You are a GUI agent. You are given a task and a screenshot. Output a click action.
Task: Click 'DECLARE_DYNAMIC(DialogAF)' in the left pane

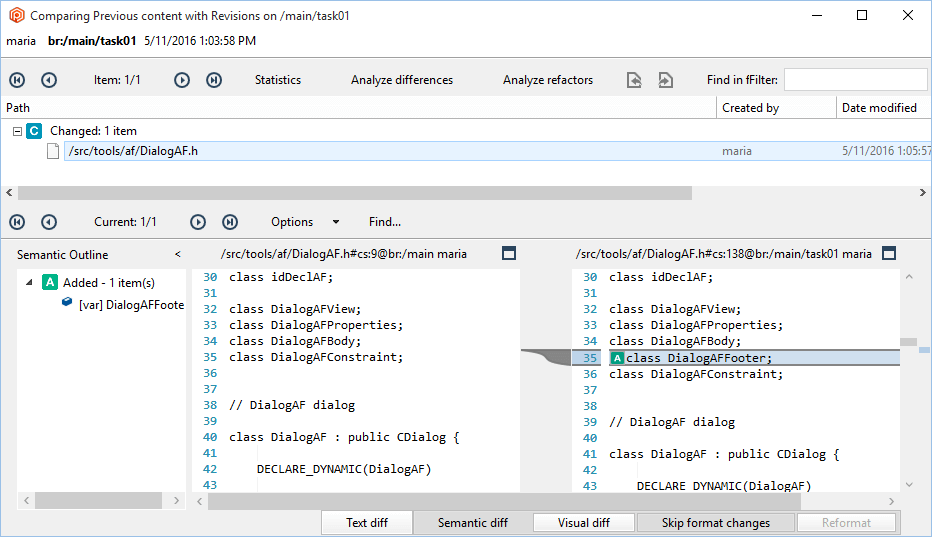click(344, 469)
